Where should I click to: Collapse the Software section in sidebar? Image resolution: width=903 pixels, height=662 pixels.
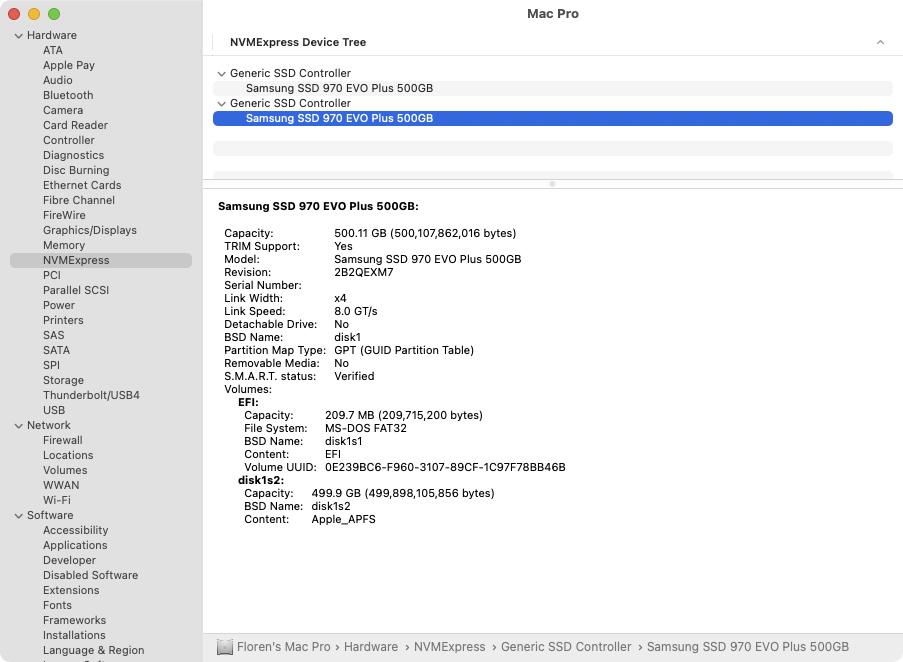(x=18, y=516)
